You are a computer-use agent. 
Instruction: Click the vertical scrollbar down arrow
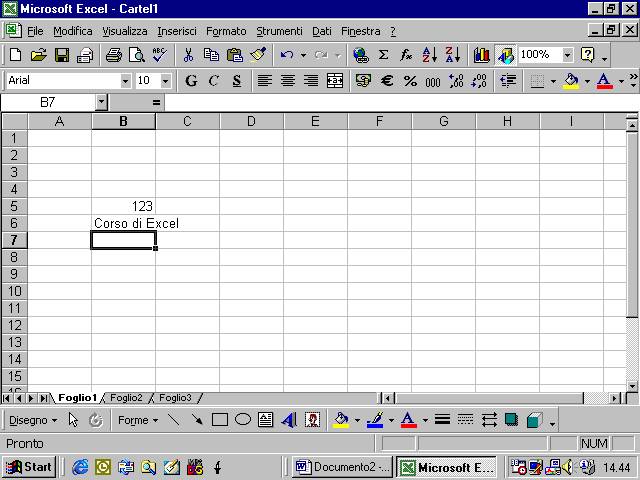[x=632, y=386]
